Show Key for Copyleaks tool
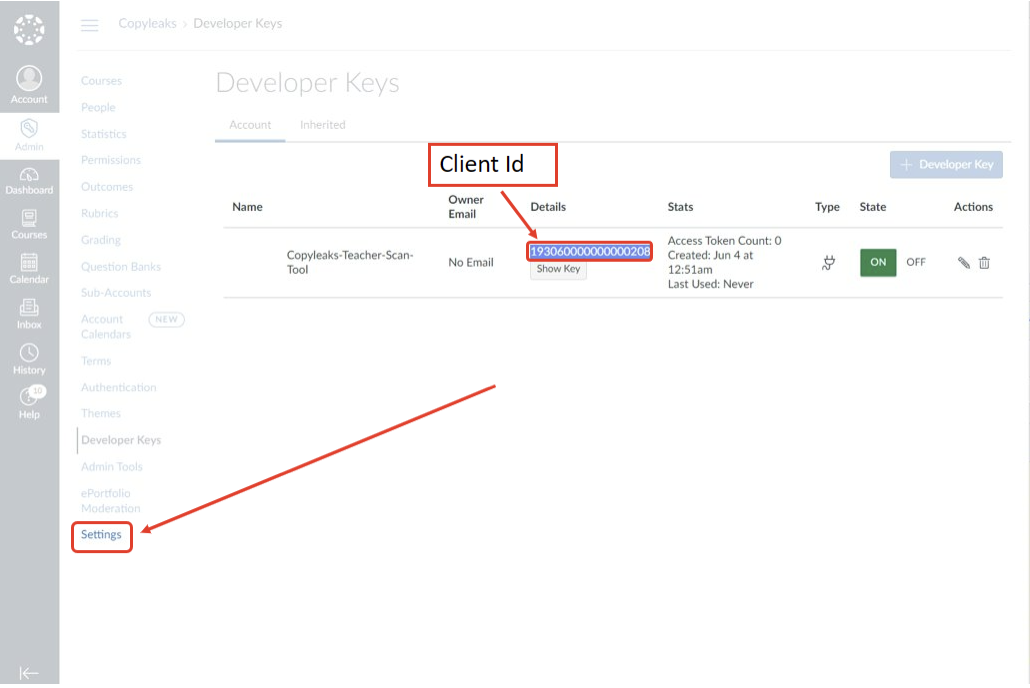Image resolution: width=1030 pixels, height=688 pixels. point(558,269)
